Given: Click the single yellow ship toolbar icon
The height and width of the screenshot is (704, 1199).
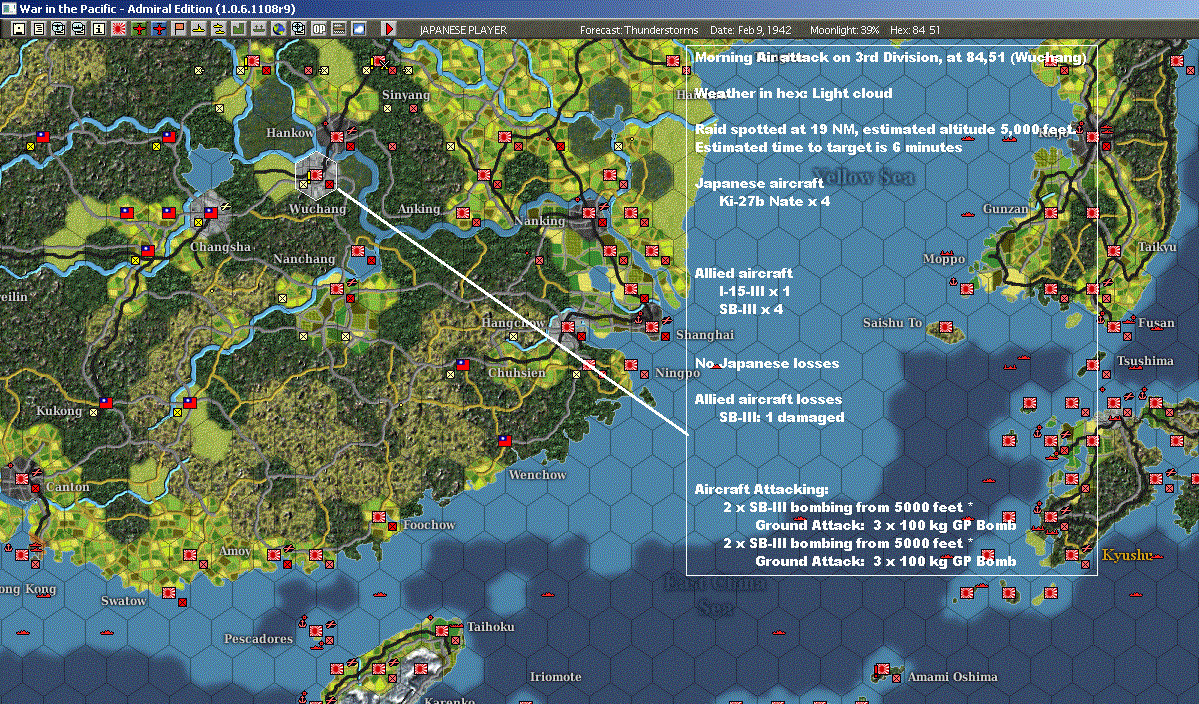Looking at the screenshot, I should [x=198, y=29].
